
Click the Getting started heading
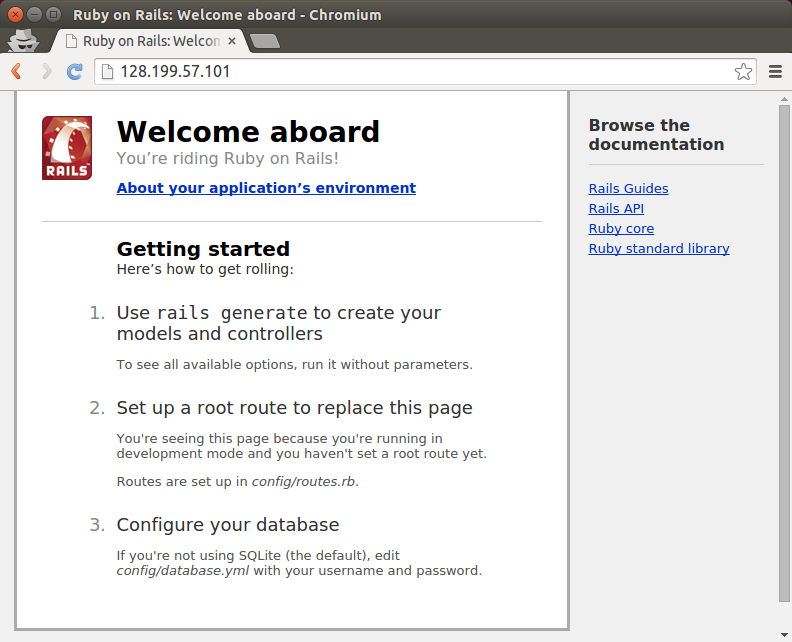coord(203,249)
